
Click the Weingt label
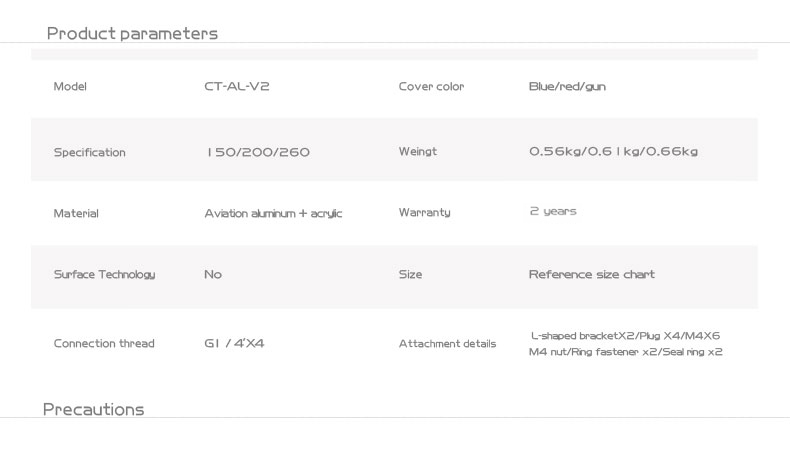[x=418, y=151]
